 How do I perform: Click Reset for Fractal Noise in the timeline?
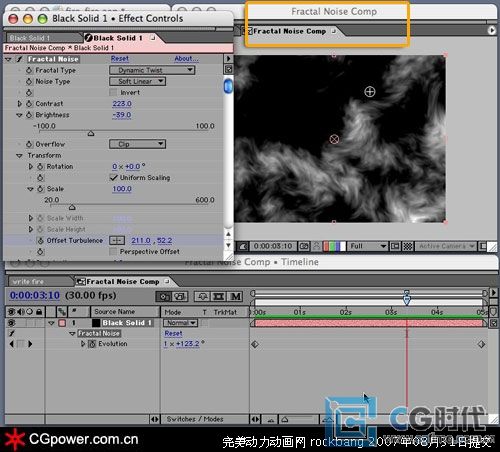coord(173,333)
